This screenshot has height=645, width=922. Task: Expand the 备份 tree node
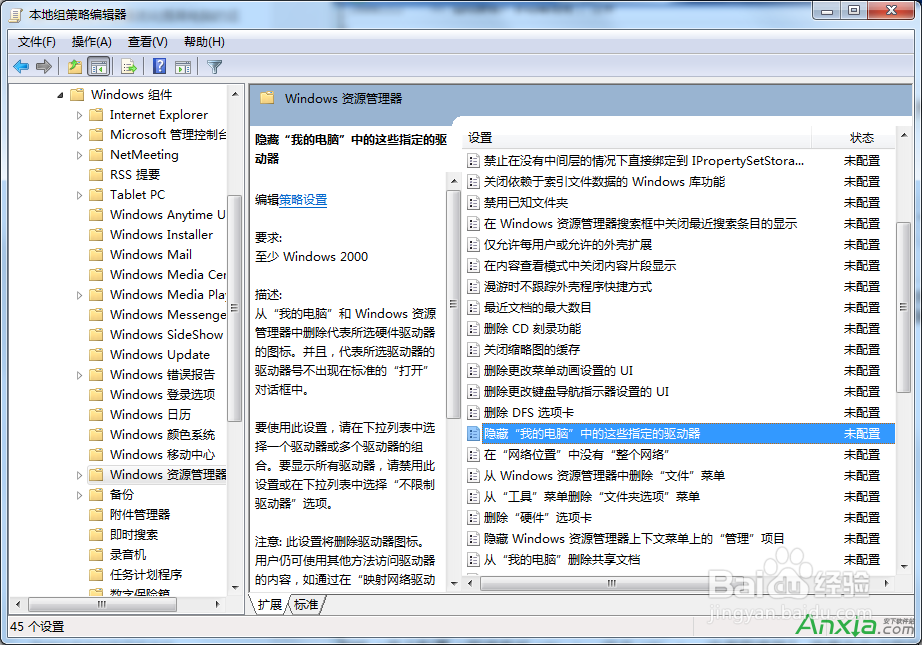tap(79, 495)
